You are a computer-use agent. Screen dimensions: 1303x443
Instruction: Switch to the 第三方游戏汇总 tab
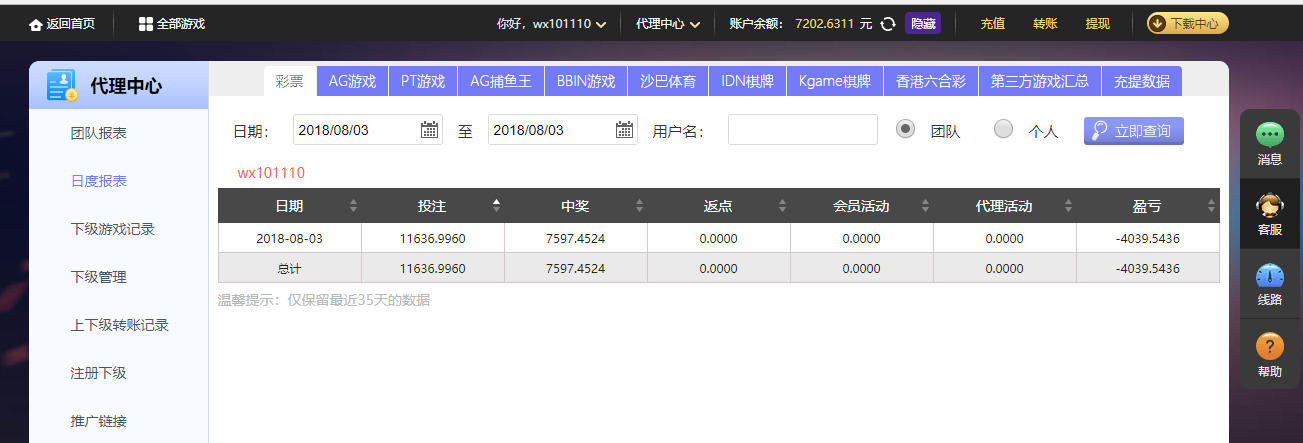[1040, 81]
